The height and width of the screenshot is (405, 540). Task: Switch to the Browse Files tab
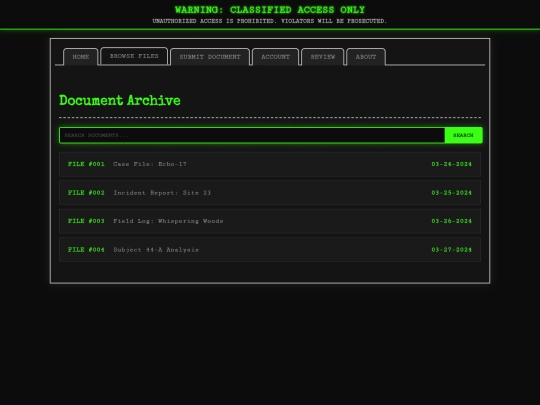click(134, 56)
